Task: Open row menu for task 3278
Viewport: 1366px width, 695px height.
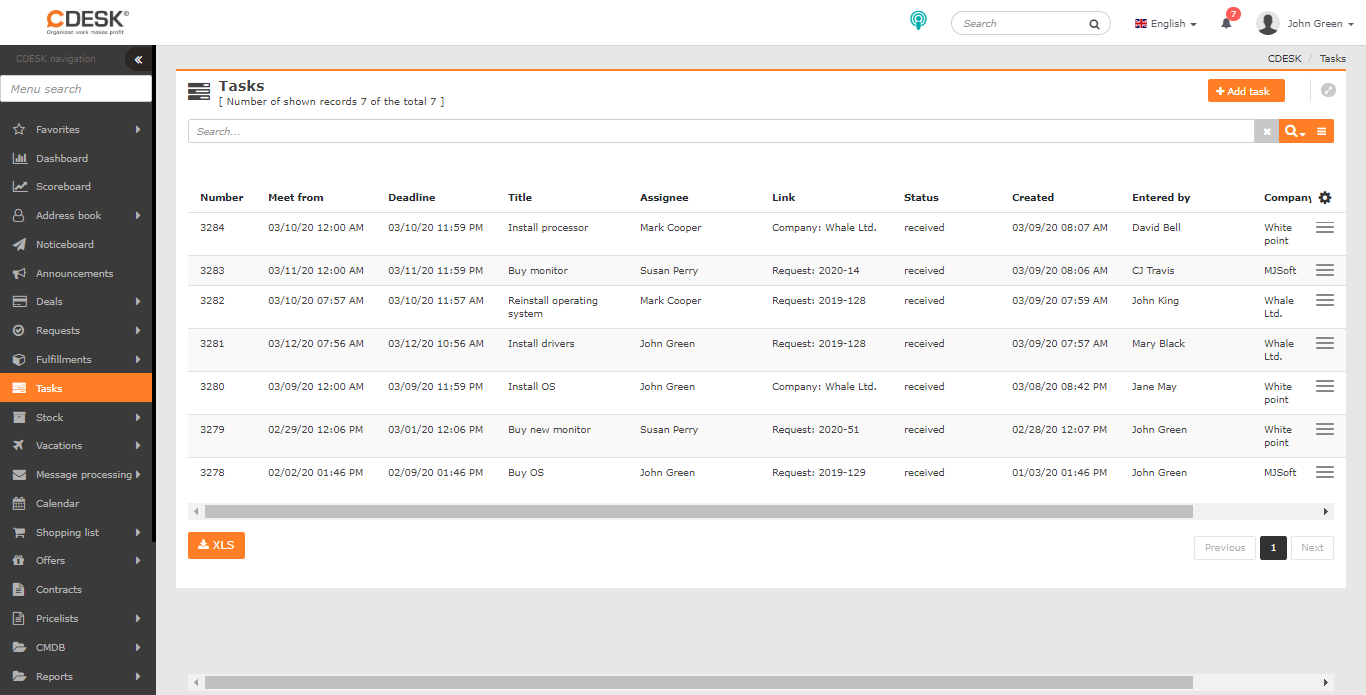Action: [x=1325, y=472]
